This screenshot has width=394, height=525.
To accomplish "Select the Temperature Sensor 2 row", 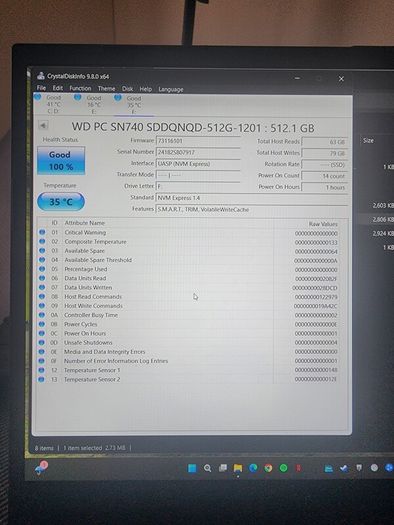I will tap(188, 379).
